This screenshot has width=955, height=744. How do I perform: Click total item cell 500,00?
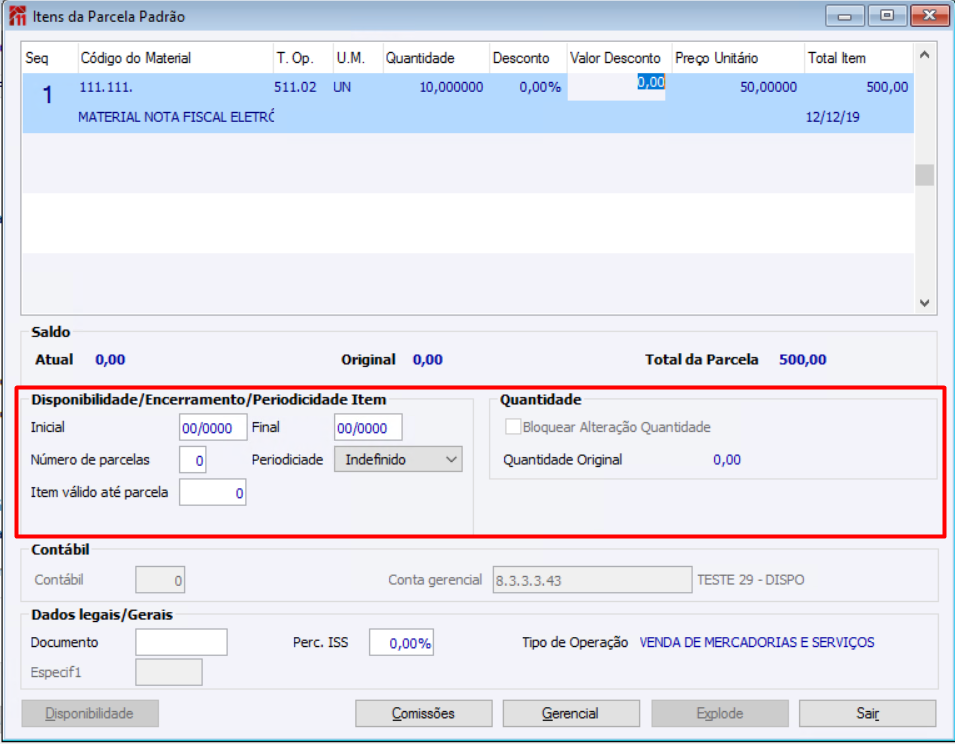[x=887, y=88]
